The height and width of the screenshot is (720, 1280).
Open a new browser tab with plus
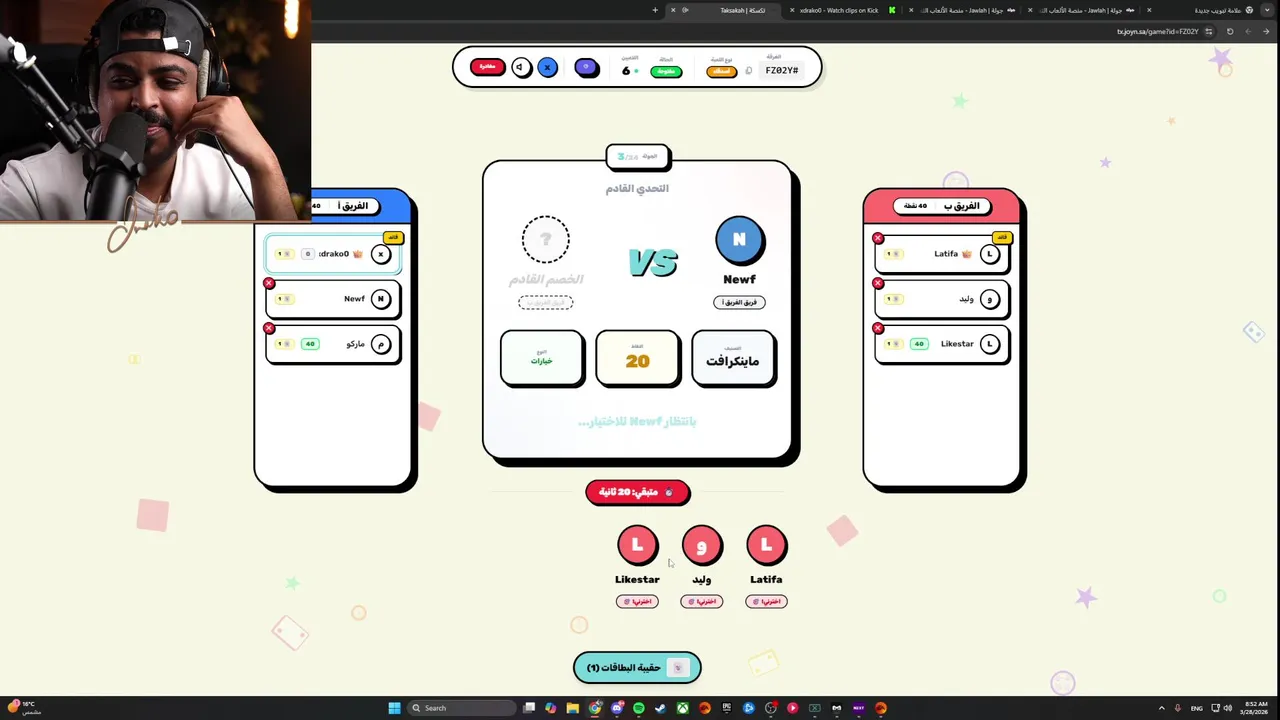coord(655,10)
